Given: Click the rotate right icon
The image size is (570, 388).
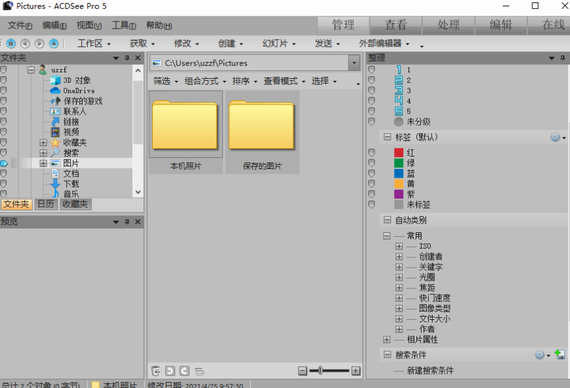Looking at the screenshot, I should click(x=185, y=371).
